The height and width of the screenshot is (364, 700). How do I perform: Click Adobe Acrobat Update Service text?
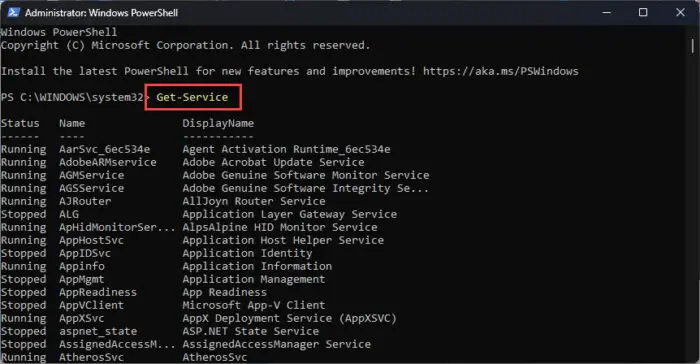(x=273, y=162)
